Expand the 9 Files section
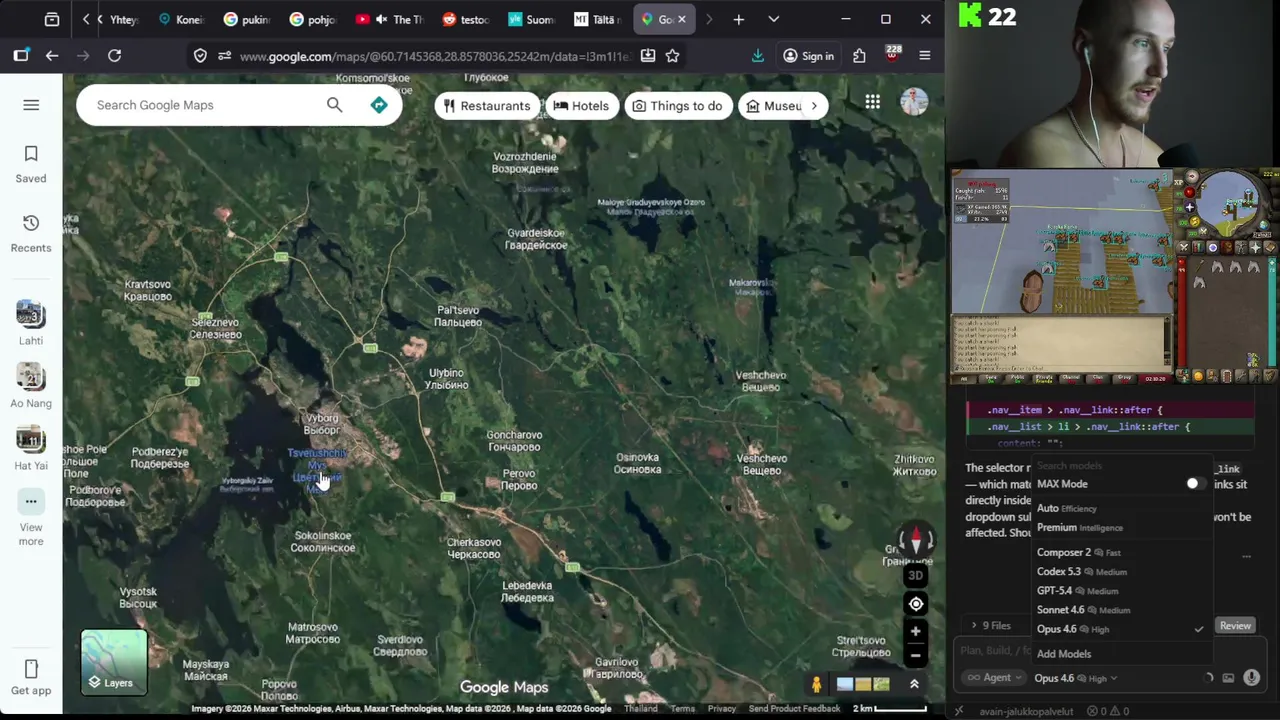1280x720 pixels. pyautogui.click(x=991, y=626)
